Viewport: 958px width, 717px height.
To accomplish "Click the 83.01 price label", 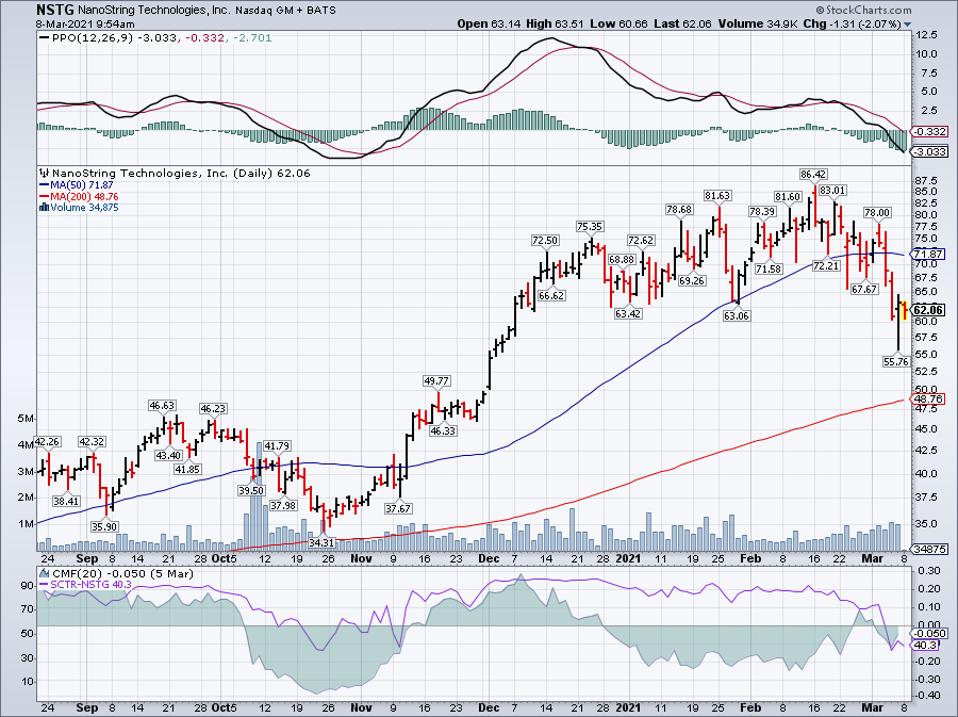I will tap(832, 191).
